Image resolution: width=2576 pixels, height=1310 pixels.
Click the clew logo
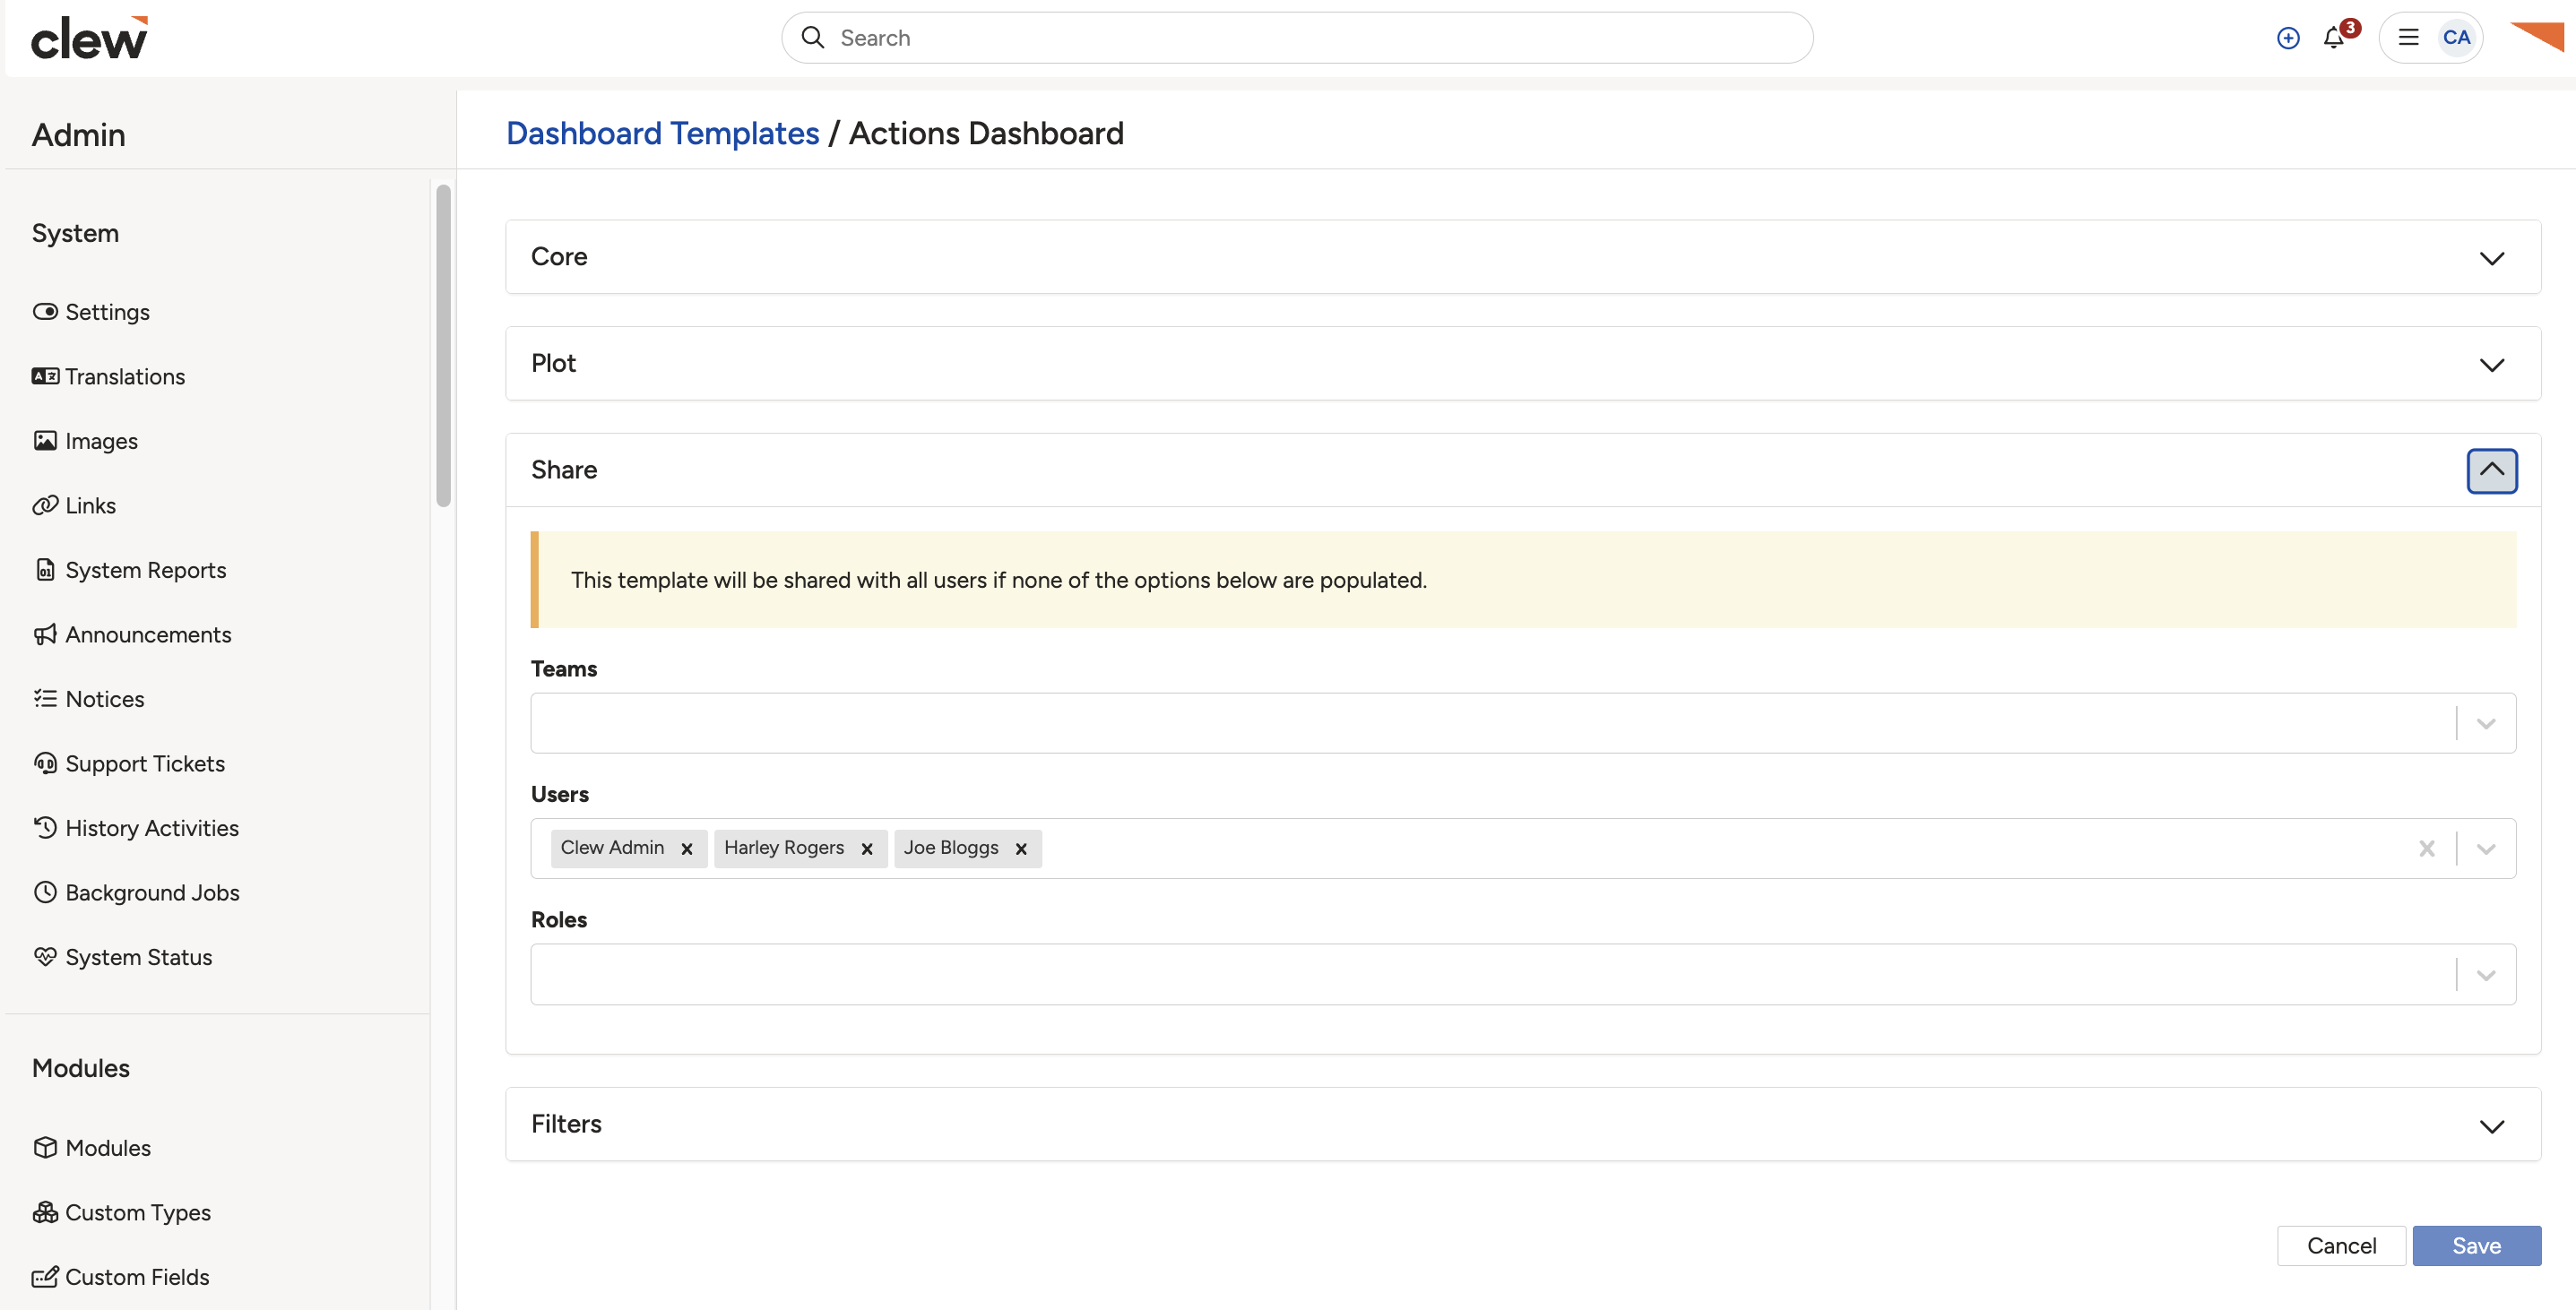coord(89,38)
